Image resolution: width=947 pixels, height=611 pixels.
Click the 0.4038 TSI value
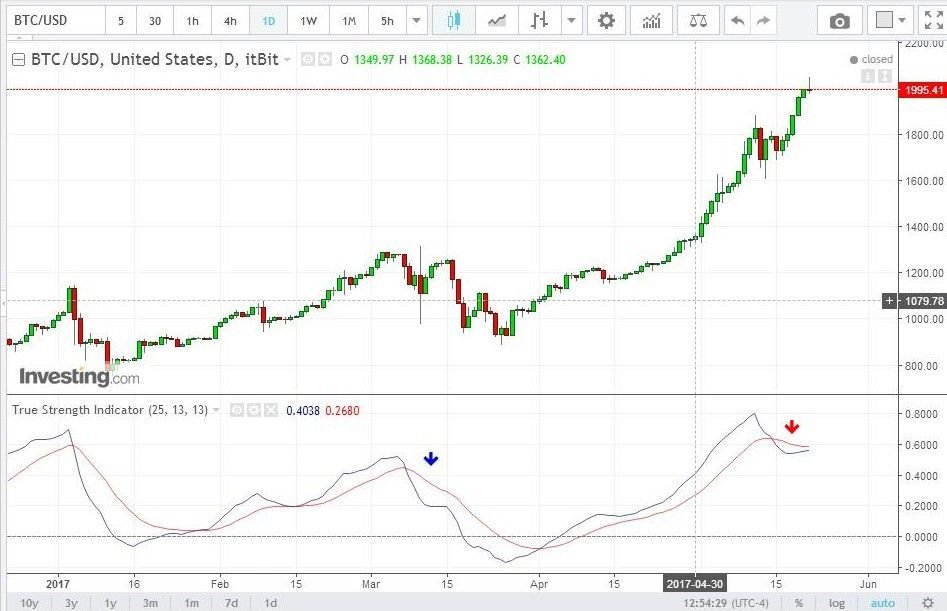[x=303, y=411]
